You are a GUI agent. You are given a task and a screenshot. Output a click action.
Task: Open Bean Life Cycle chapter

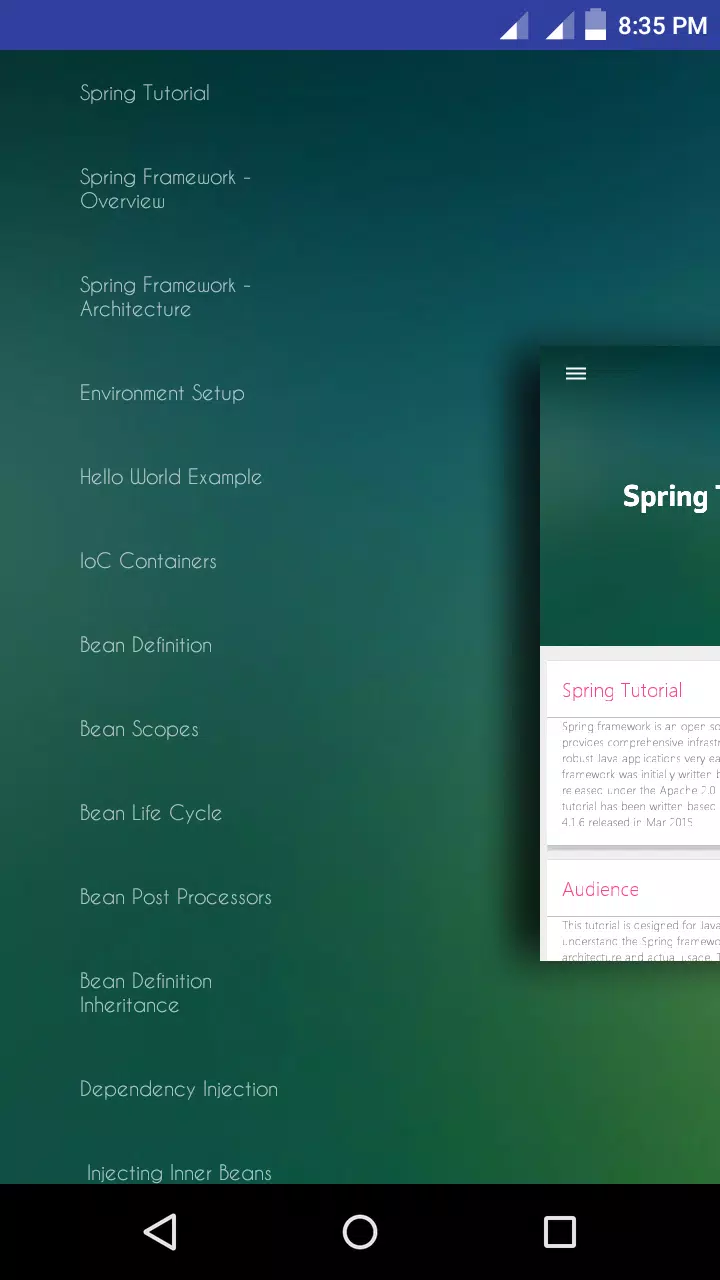(151, 813)
